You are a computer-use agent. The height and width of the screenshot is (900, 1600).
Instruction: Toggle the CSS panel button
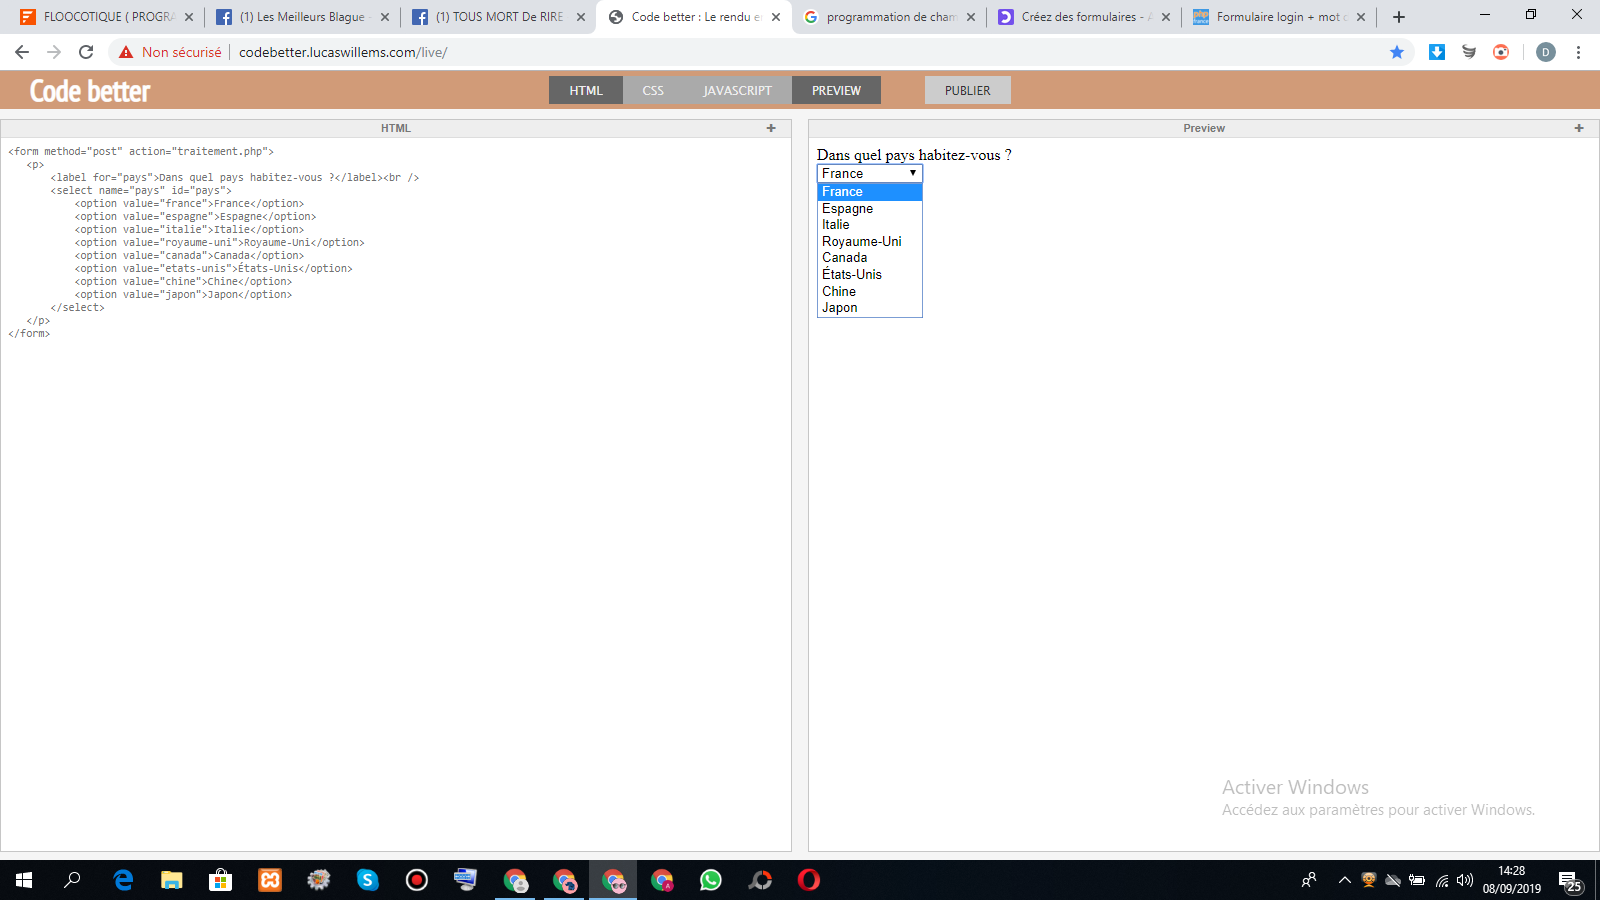[653, 90]
